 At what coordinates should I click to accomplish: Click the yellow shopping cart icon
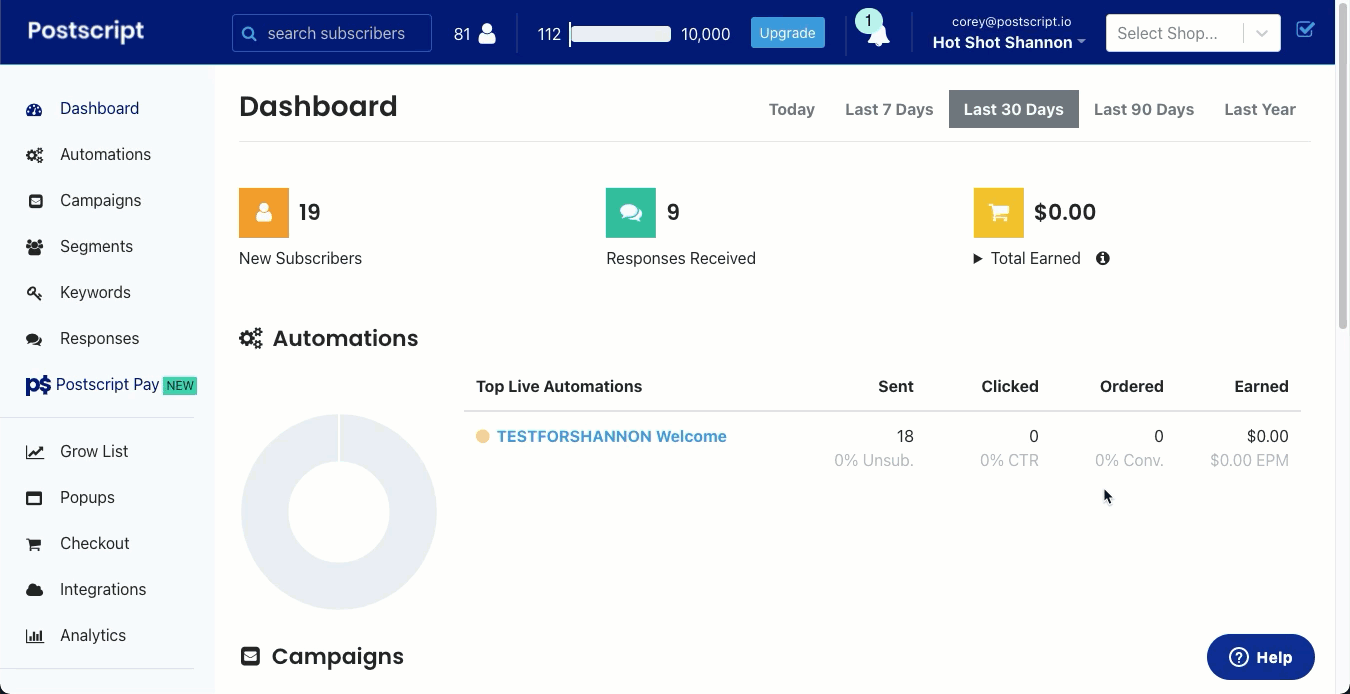(998, 213)
